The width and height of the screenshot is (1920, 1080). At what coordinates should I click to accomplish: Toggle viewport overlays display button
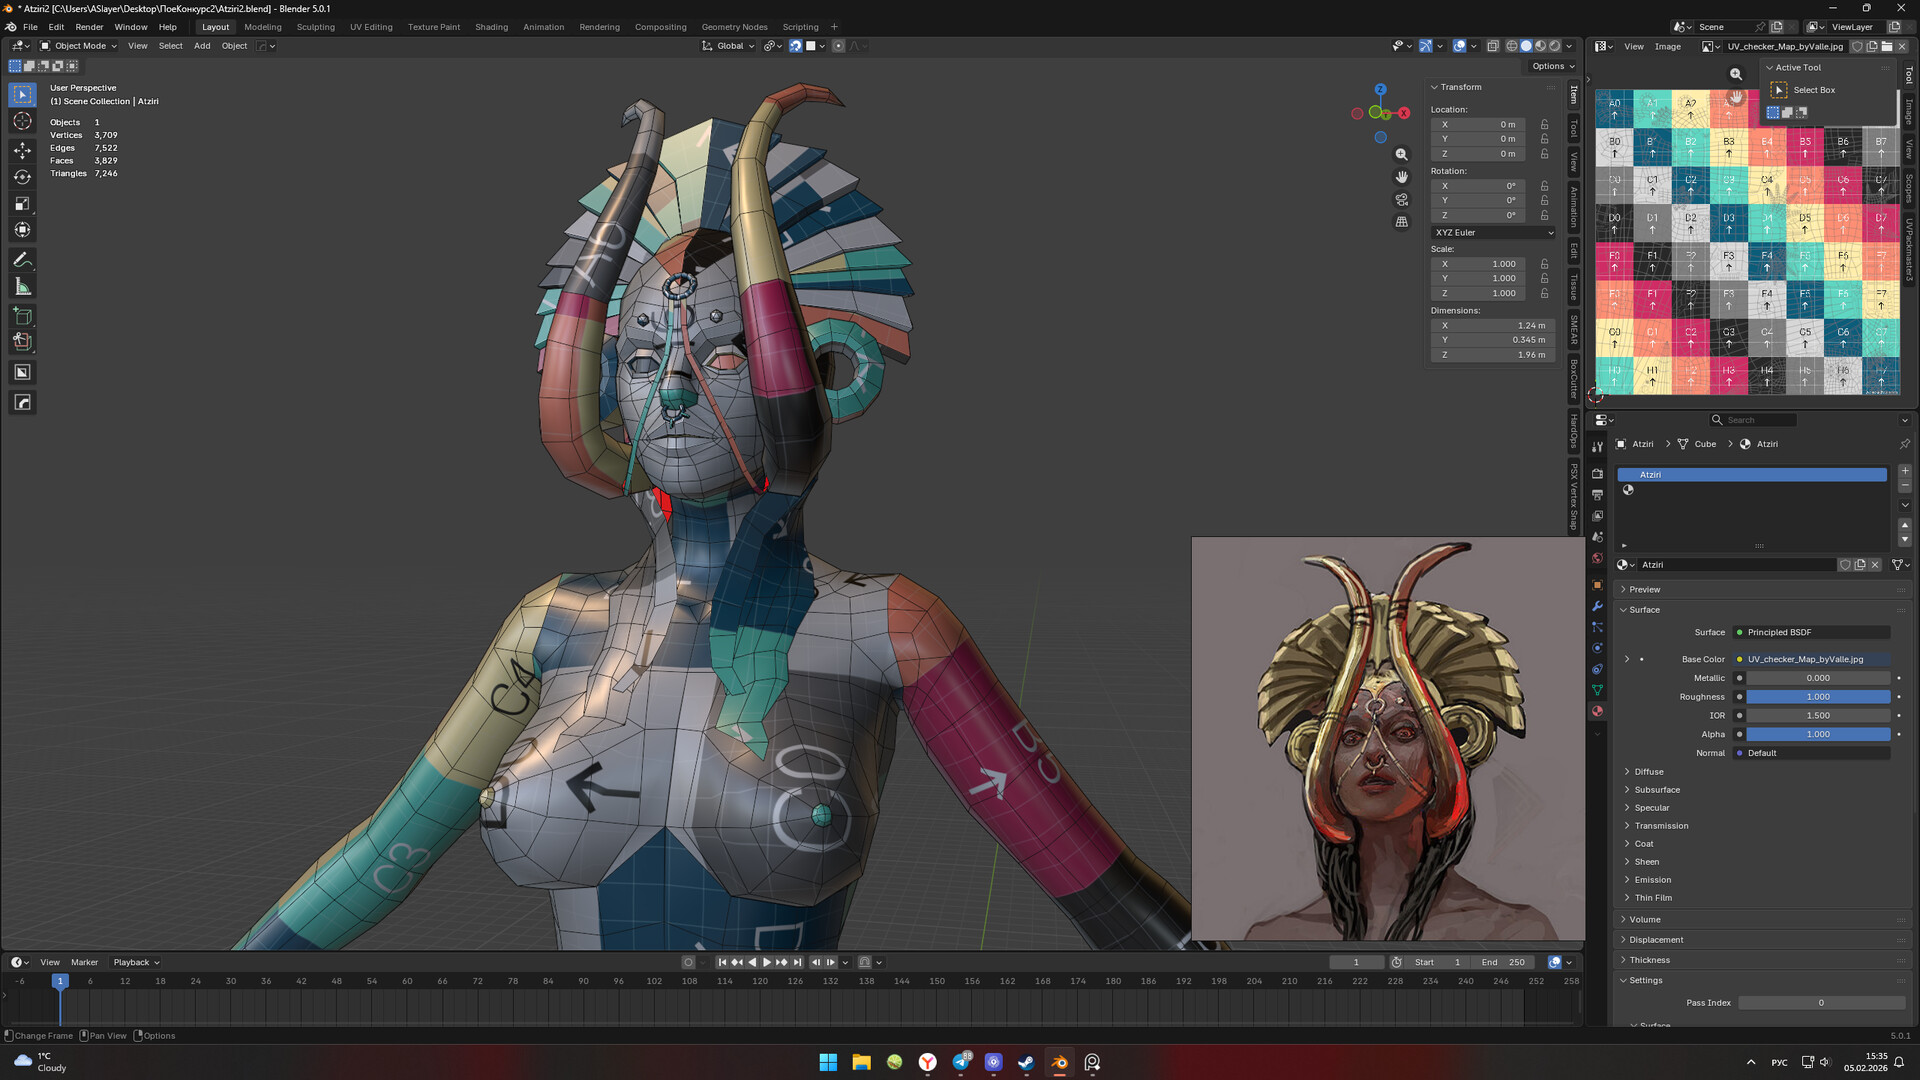1460,46
